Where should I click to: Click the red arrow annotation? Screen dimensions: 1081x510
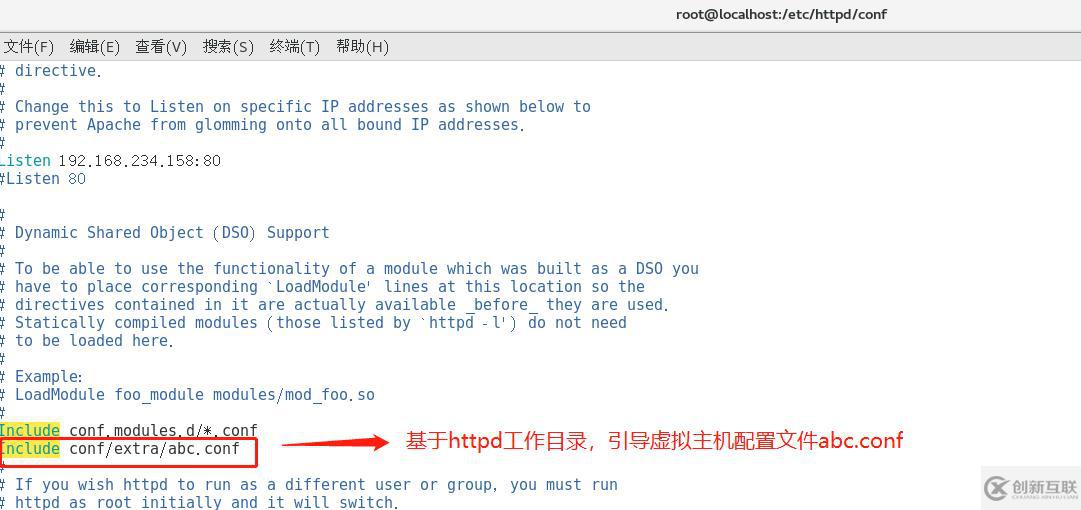coord(336,442)
